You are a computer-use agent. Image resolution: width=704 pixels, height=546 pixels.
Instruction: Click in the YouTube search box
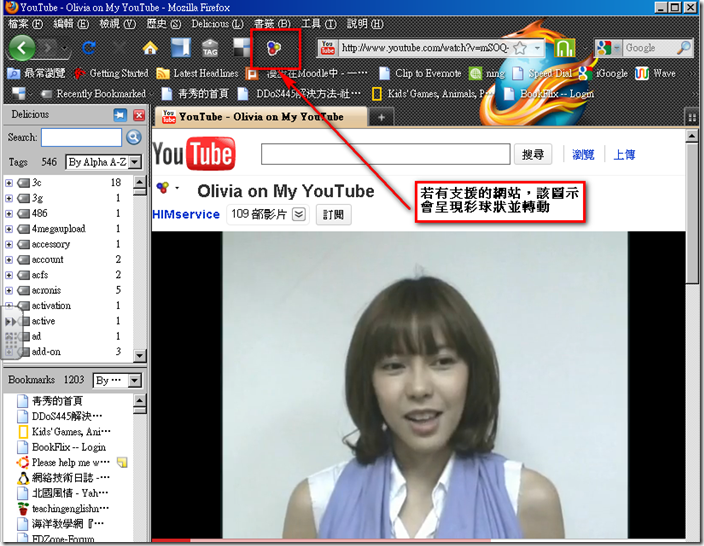[386, 154]
